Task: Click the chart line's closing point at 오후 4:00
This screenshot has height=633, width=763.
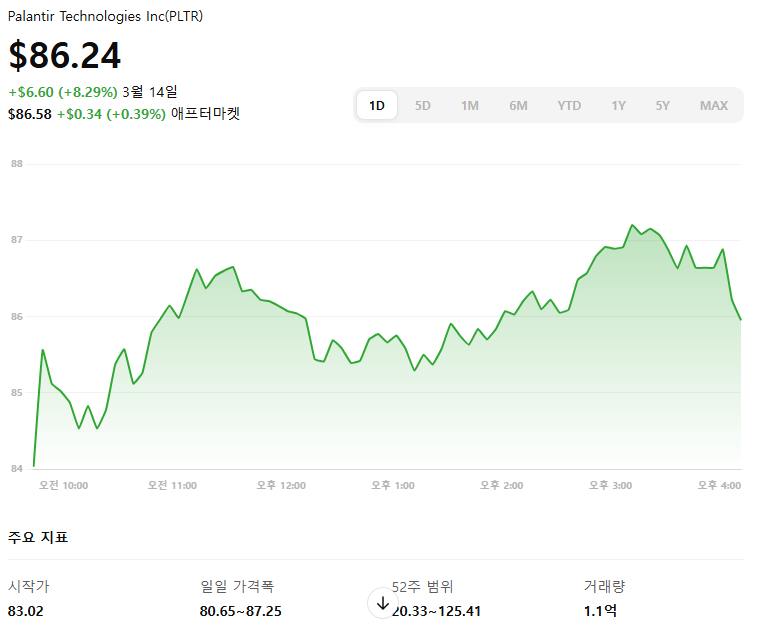Action: point(741,320)
